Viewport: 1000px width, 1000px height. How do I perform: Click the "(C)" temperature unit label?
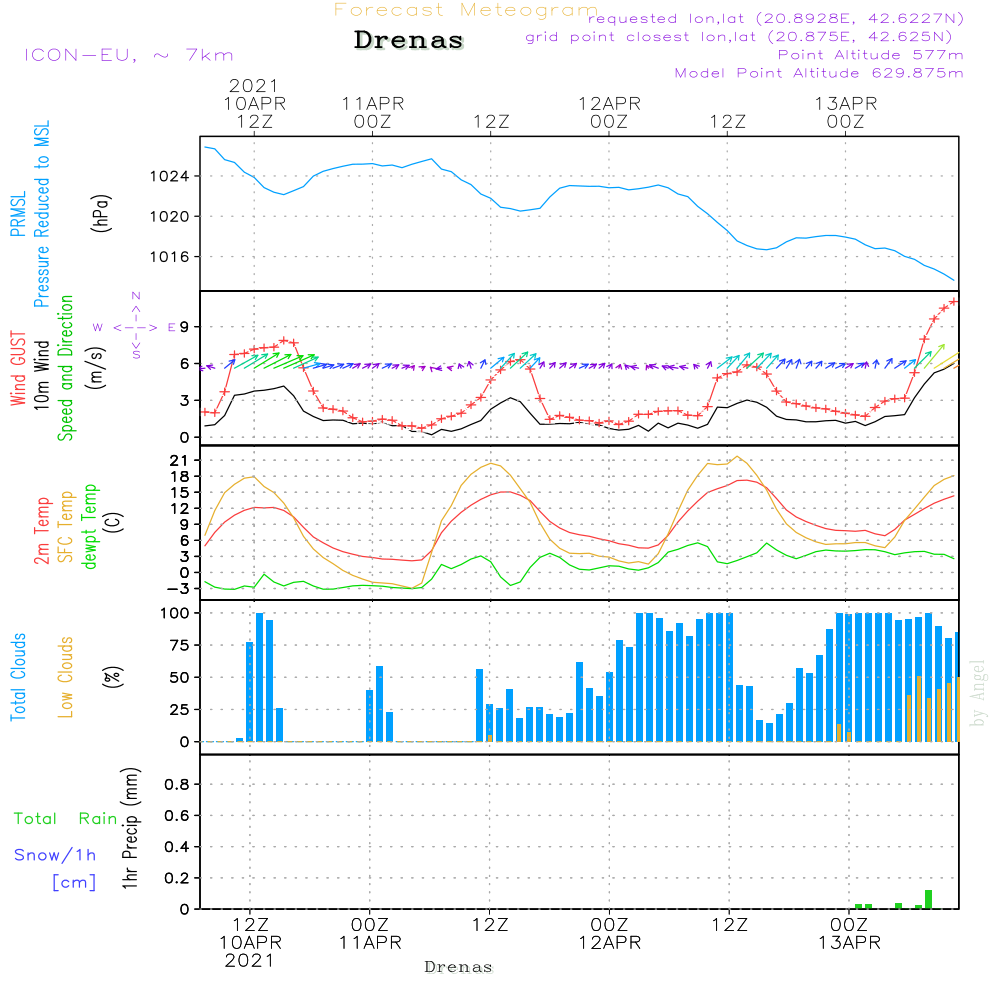(x=114, y=522)
